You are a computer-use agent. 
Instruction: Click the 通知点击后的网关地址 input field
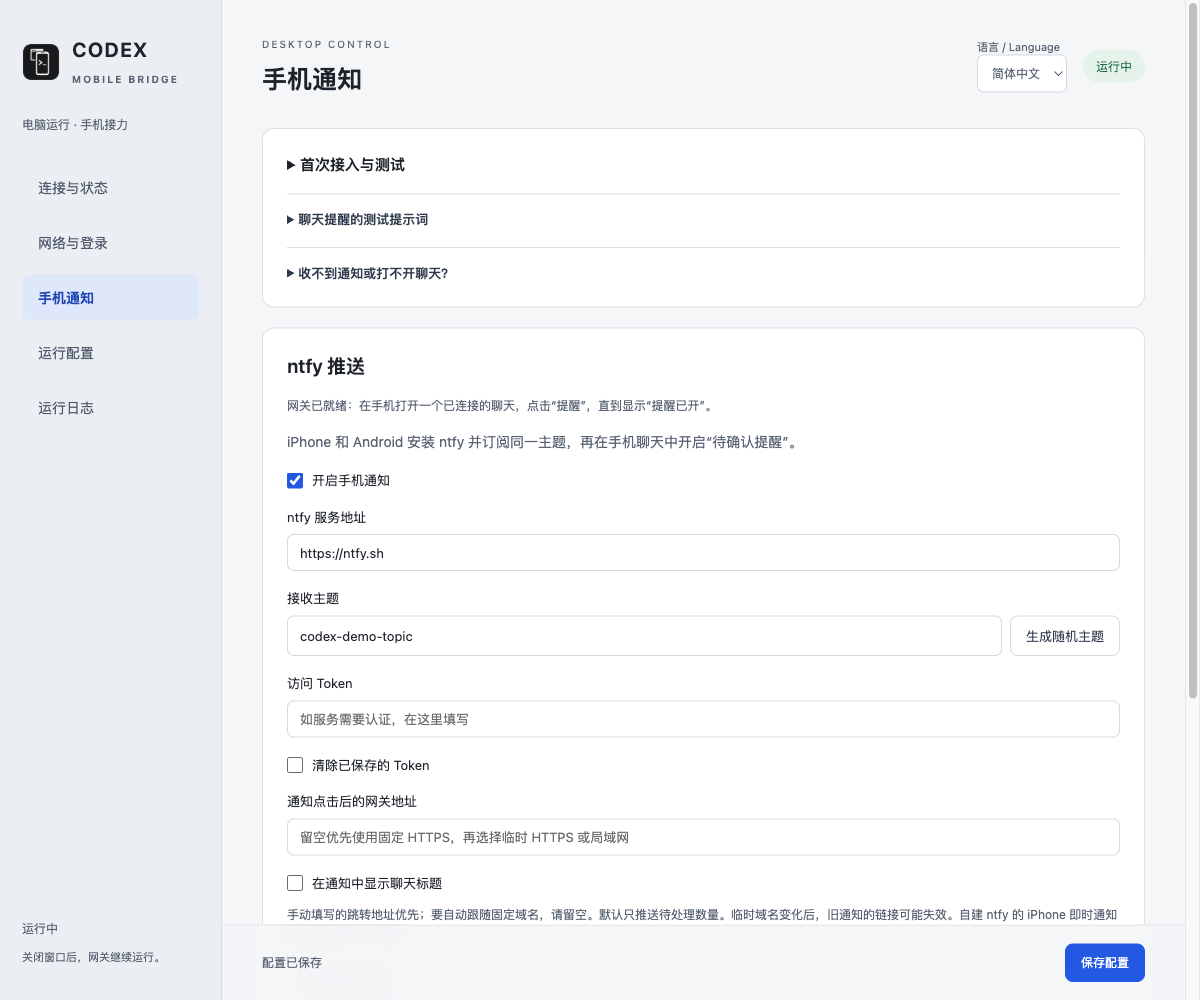[703, 837]
